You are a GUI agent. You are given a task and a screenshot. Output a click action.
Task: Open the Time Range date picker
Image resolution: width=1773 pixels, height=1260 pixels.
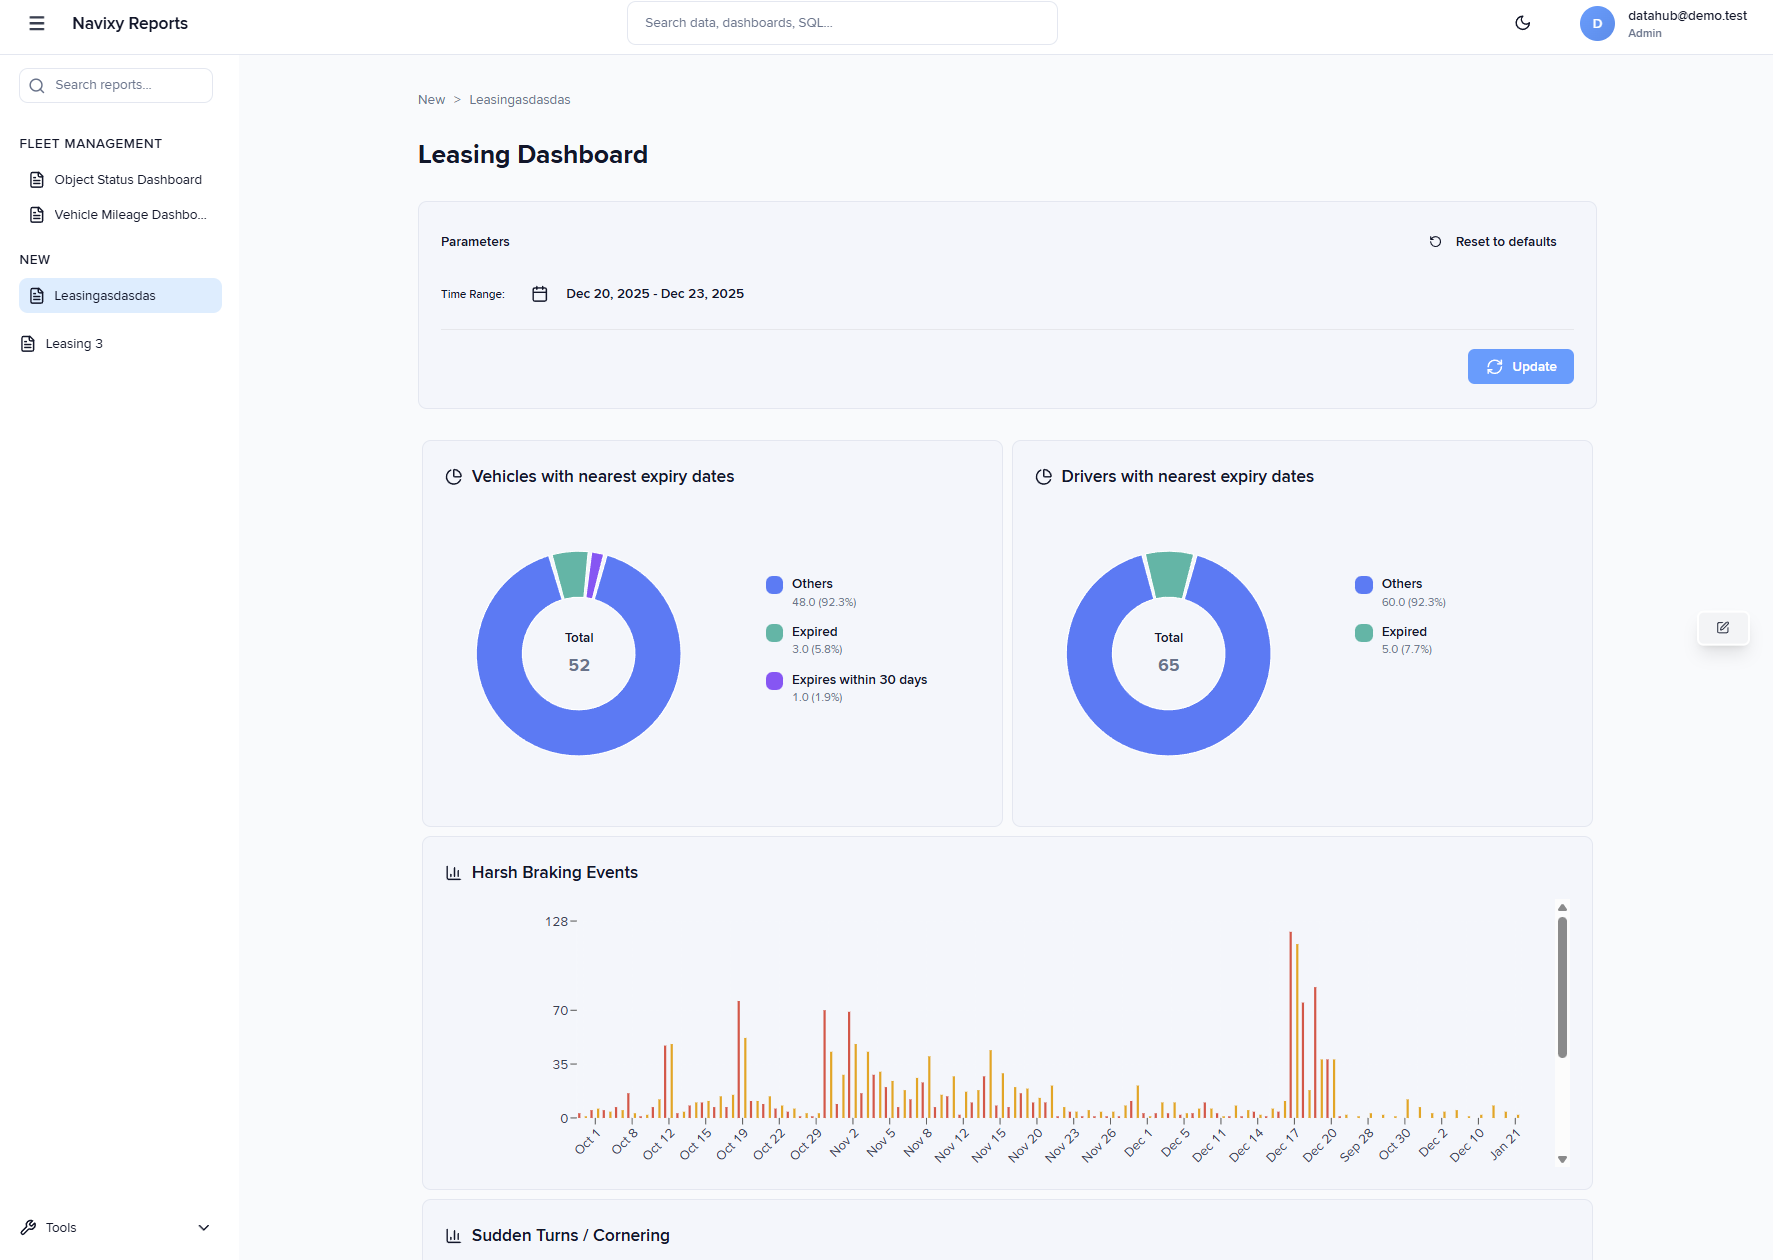(x=654, y=294)
